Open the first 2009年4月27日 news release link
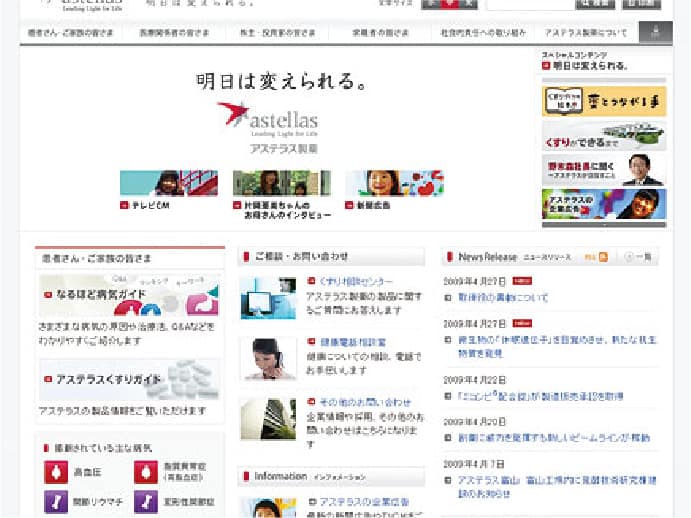The image size is (691, 518). point(503,298)
